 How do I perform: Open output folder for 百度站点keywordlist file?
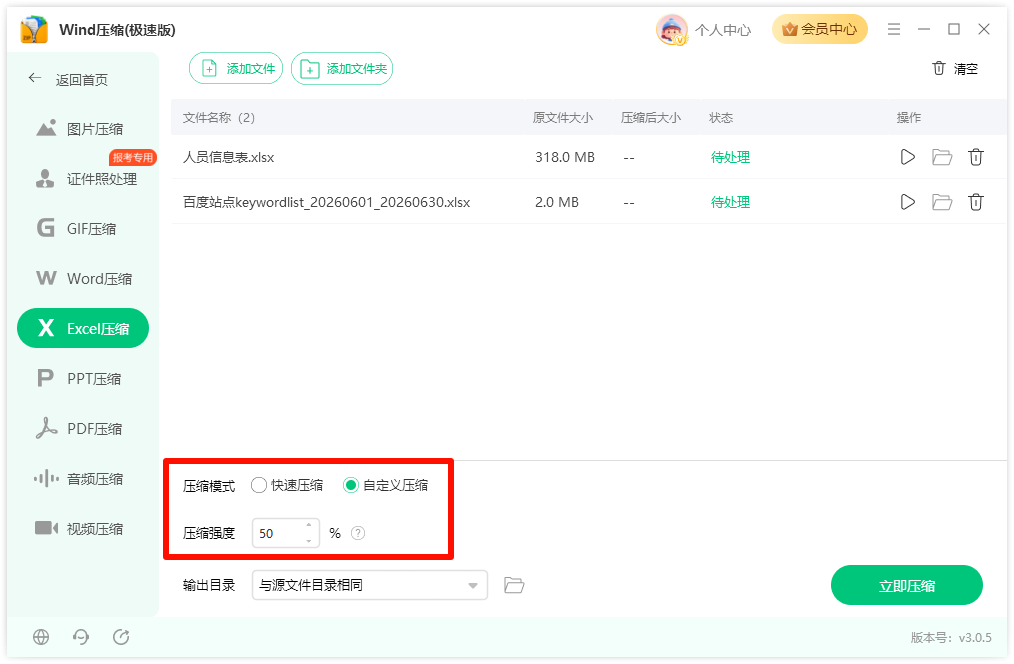pyautogui.click(x=942, y=202)
